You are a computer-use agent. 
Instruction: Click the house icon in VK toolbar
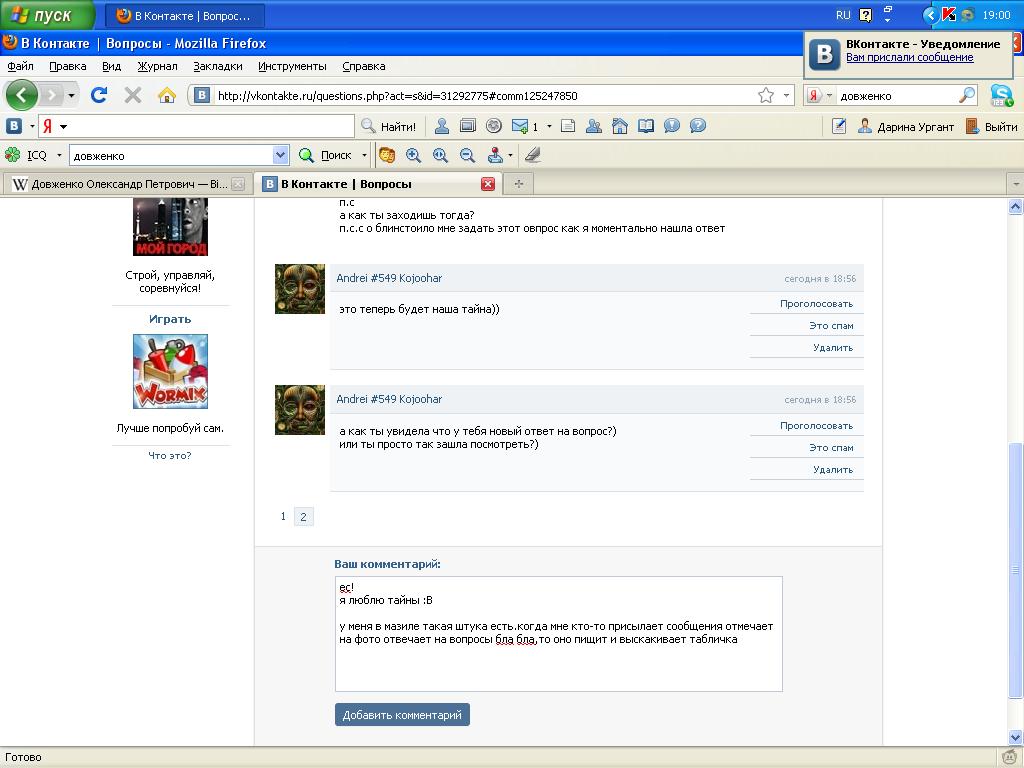click(620, 126)
